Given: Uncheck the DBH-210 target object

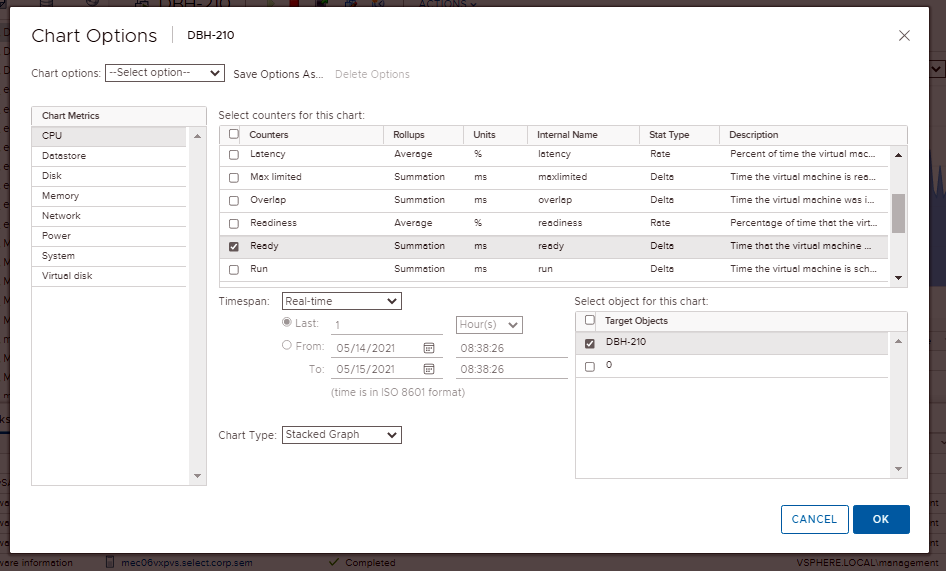Looking at the screenshot, I should click(589, 343).
